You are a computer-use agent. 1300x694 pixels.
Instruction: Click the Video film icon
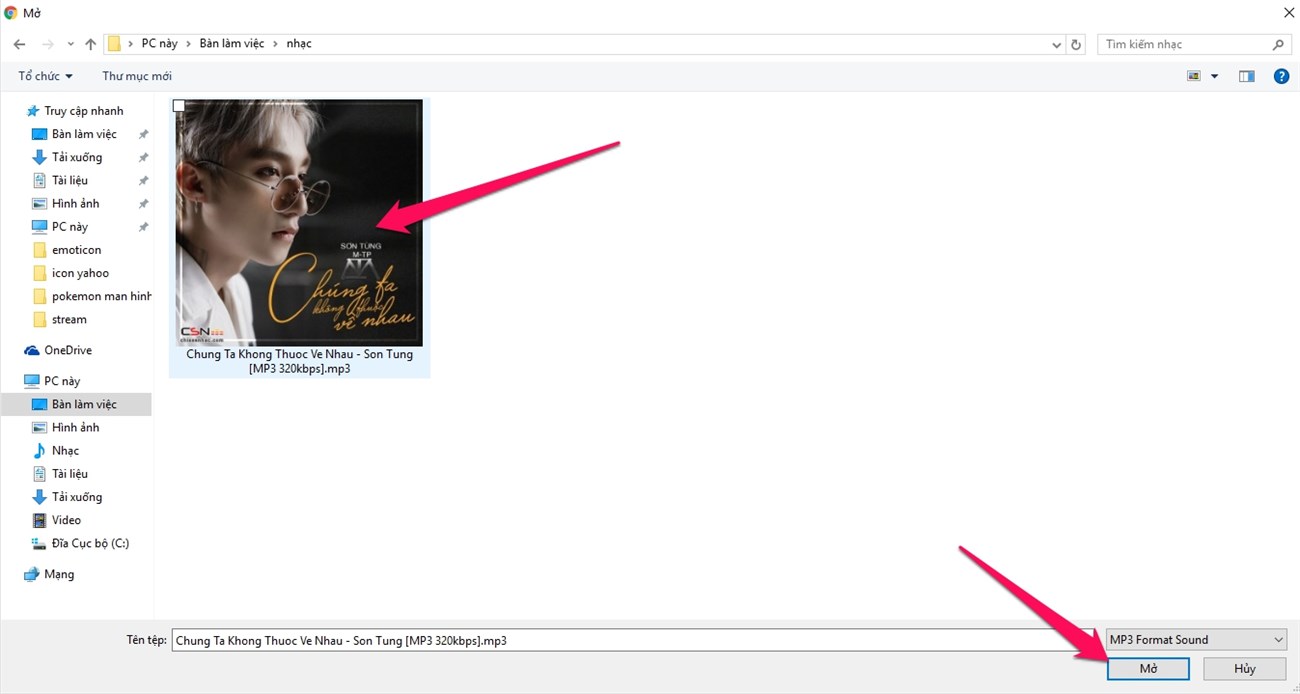pyautogui.click(x=39, y=520)
